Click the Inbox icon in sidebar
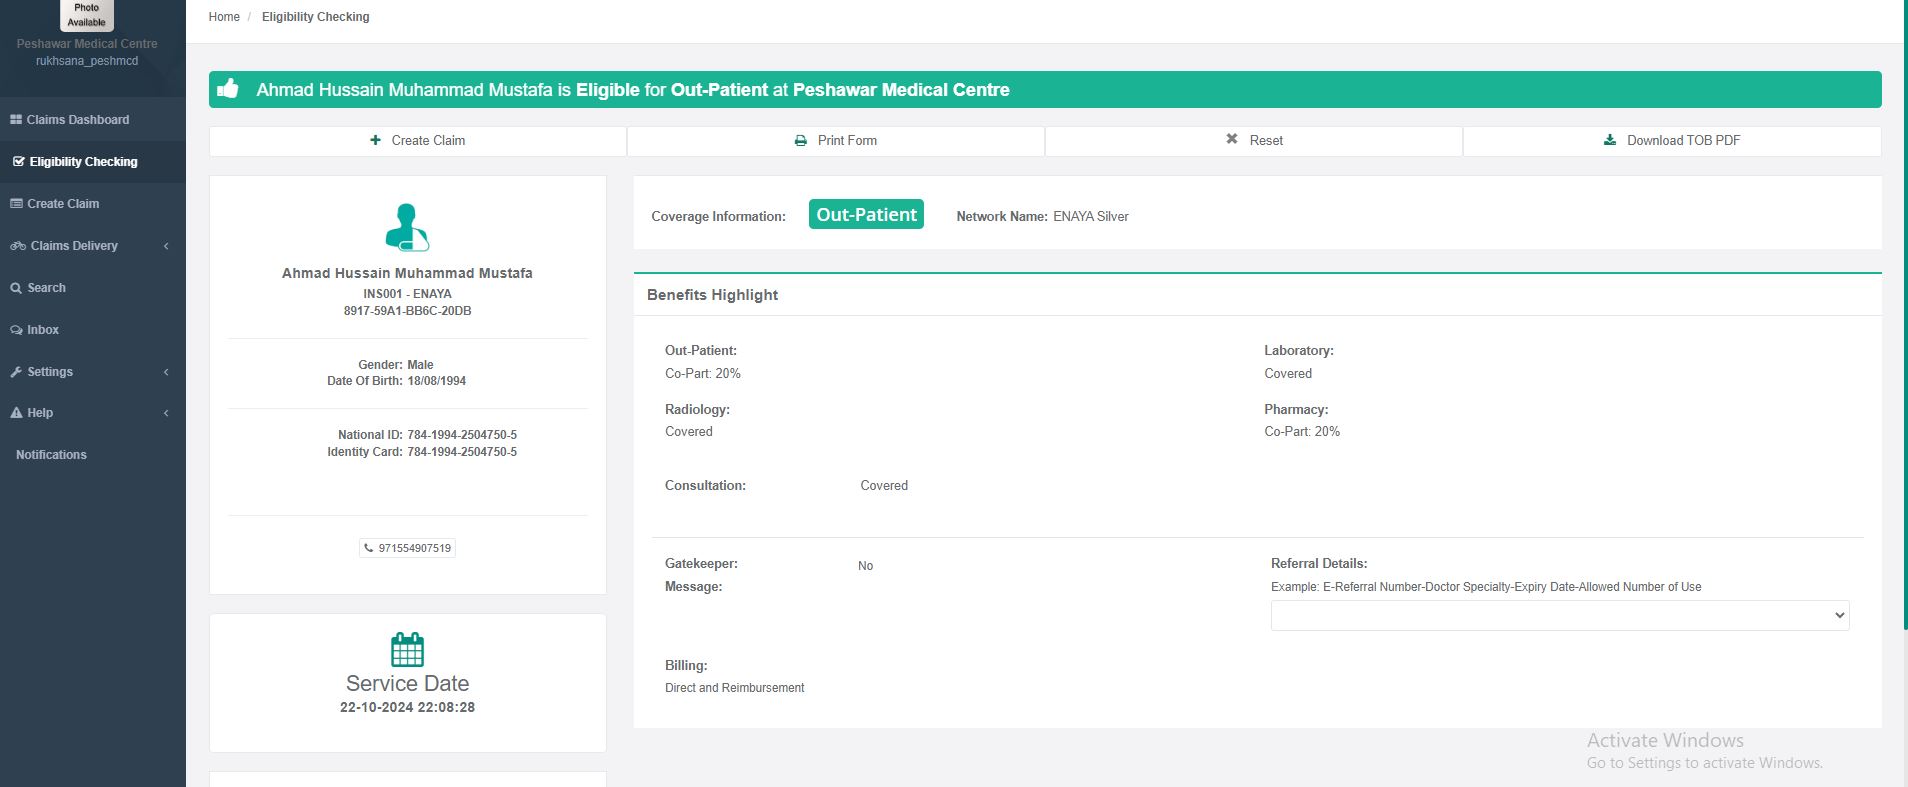The width and height of the screenshot is (1908, 787). [17, 330]
